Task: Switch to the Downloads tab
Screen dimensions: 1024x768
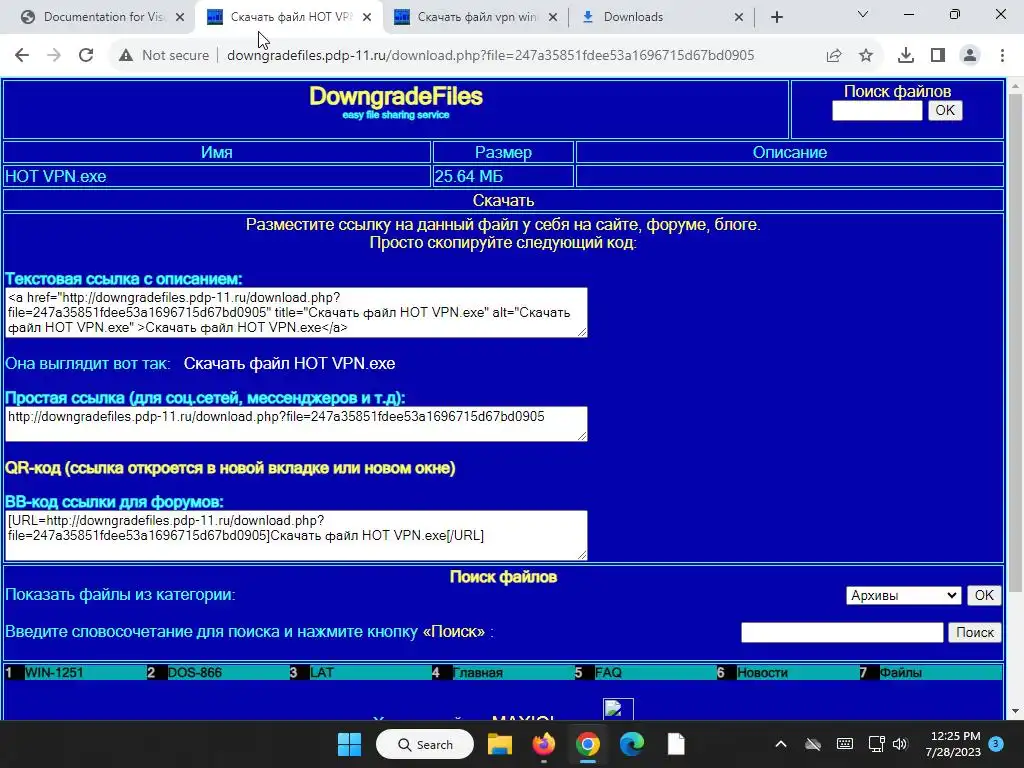Action: click(x=662, y=17)
